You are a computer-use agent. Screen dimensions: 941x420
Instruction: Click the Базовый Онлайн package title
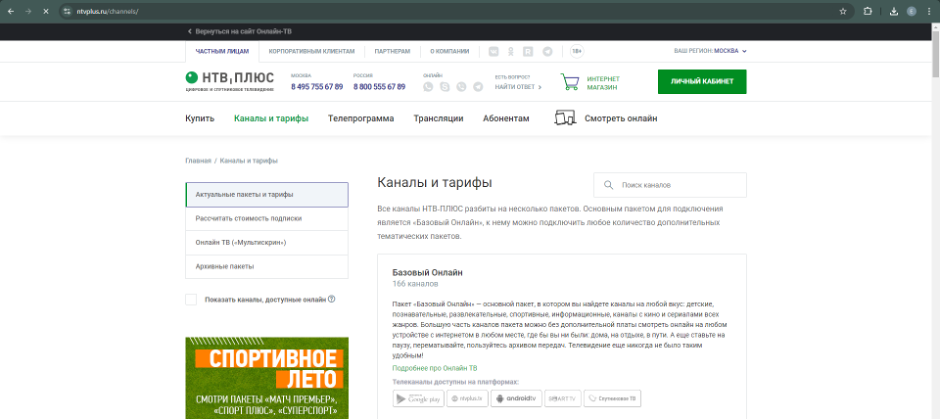pos(427,272)
